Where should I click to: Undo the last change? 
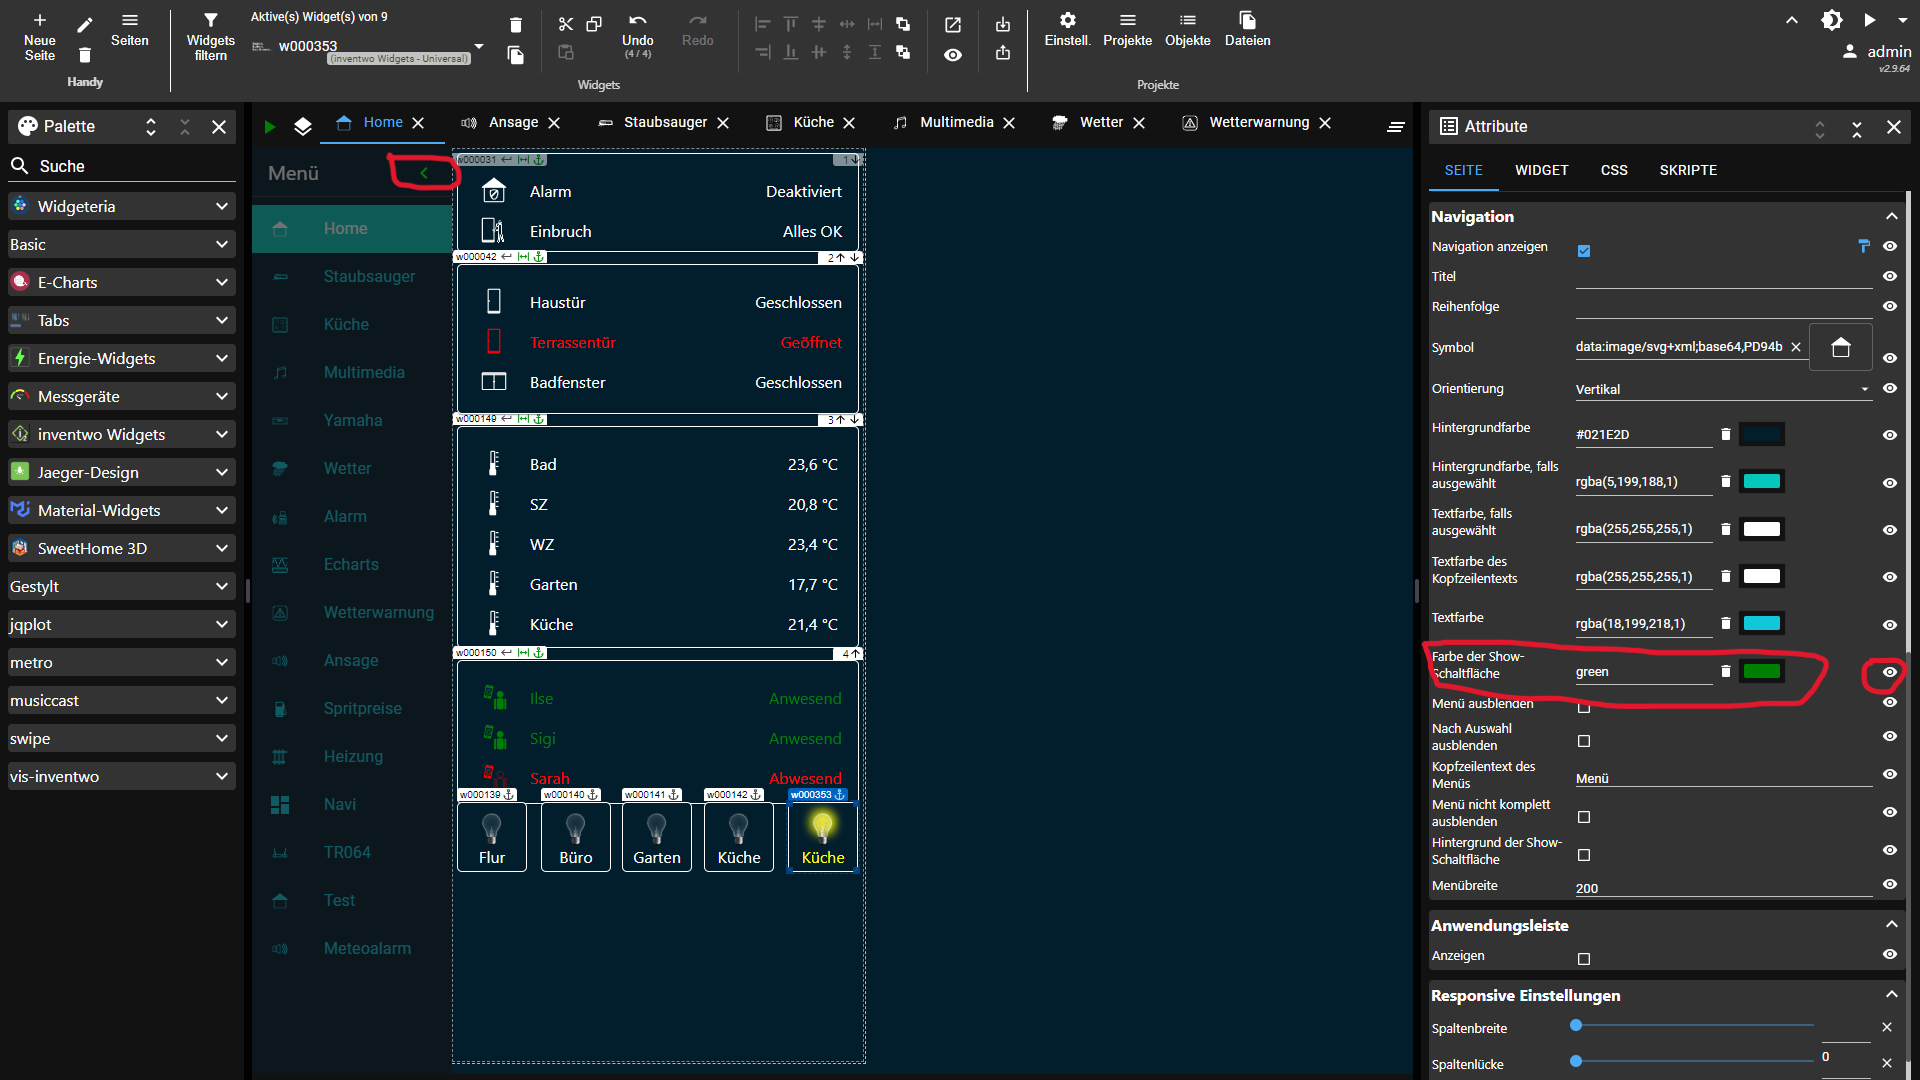(x=637, y=34)
